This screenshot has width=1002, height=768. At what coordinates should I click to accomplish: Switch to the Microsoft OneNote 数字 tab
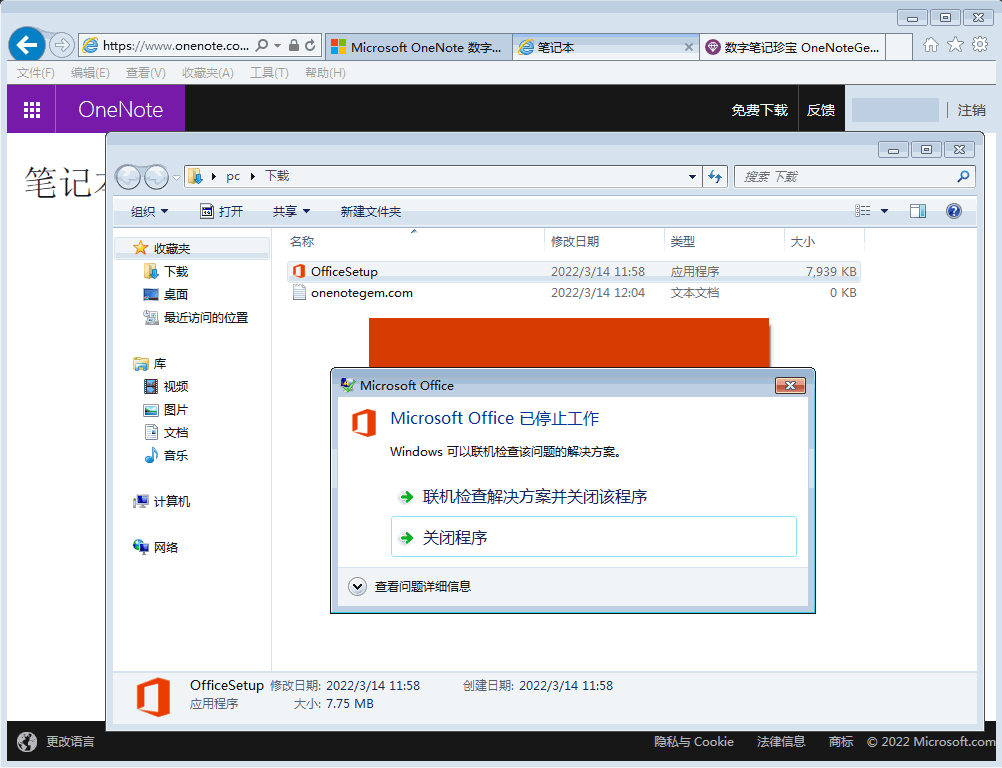coord(419,47)
